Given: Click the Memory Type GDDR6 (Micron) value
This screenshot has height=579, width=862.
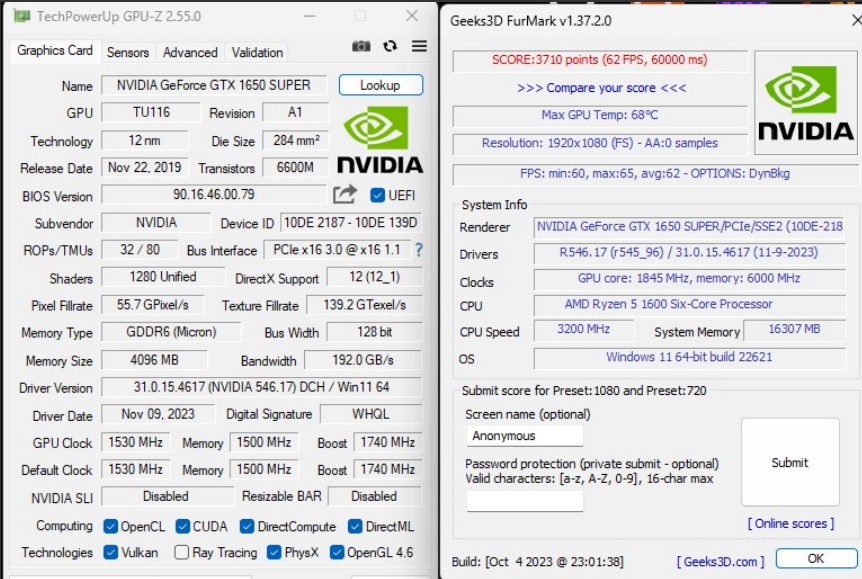Looking at the screenshot, I should [171, 332].
